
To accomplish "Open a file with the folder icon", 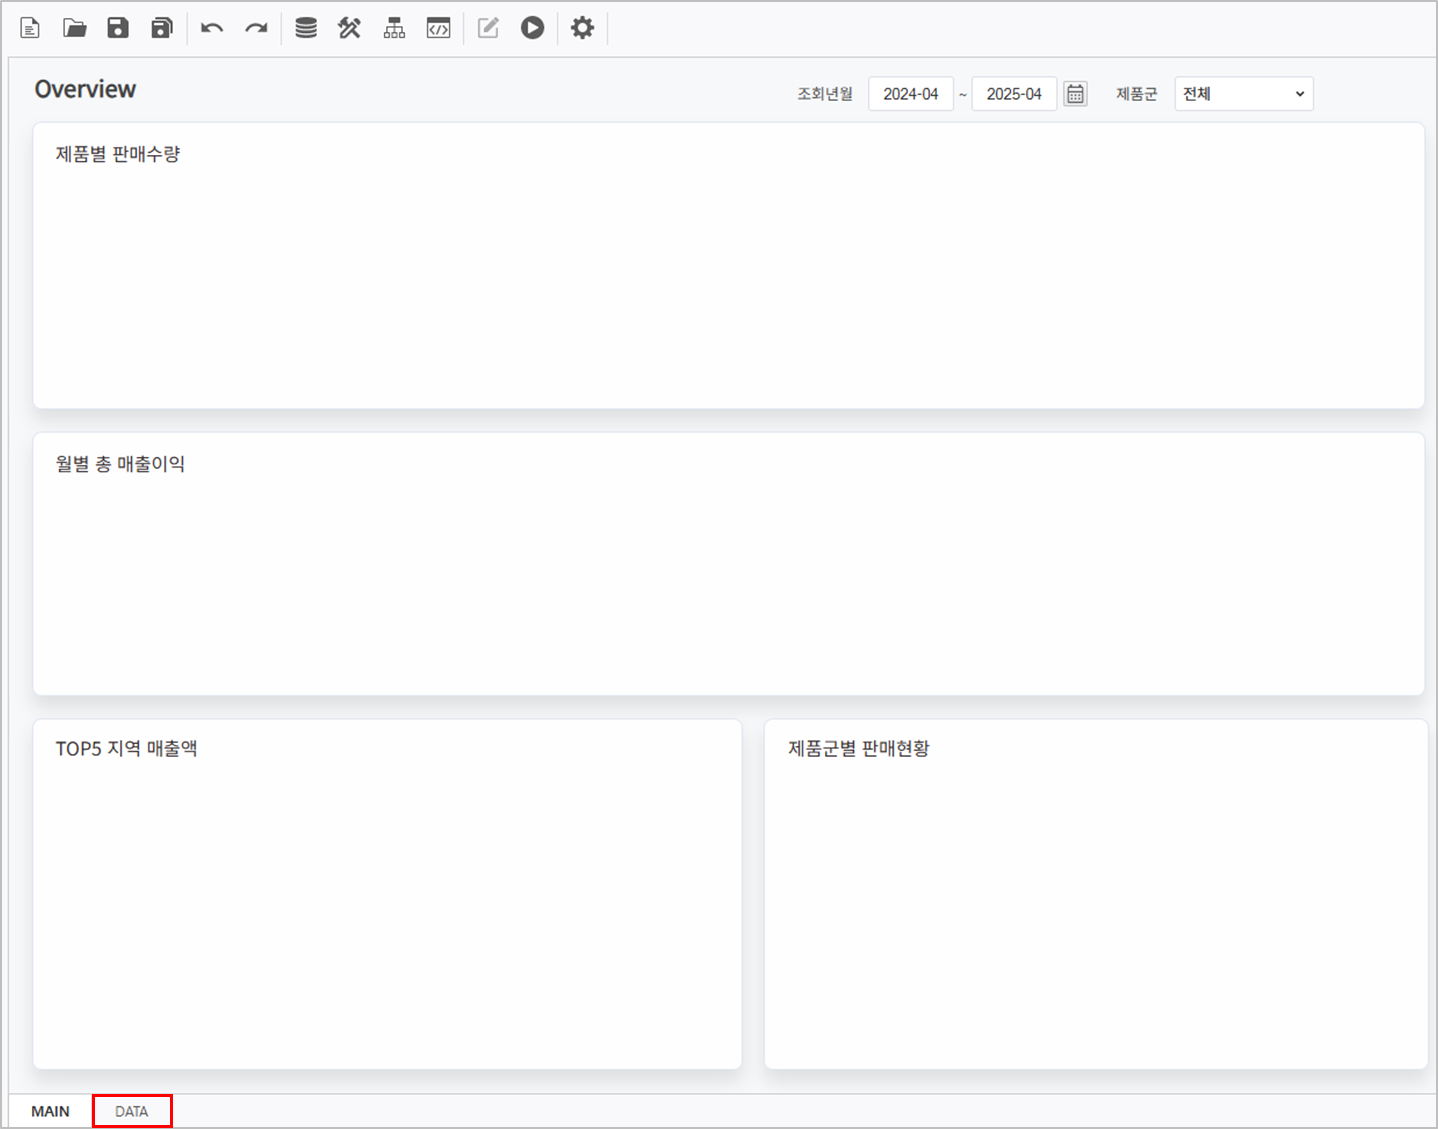I will (x=74, y=28).
